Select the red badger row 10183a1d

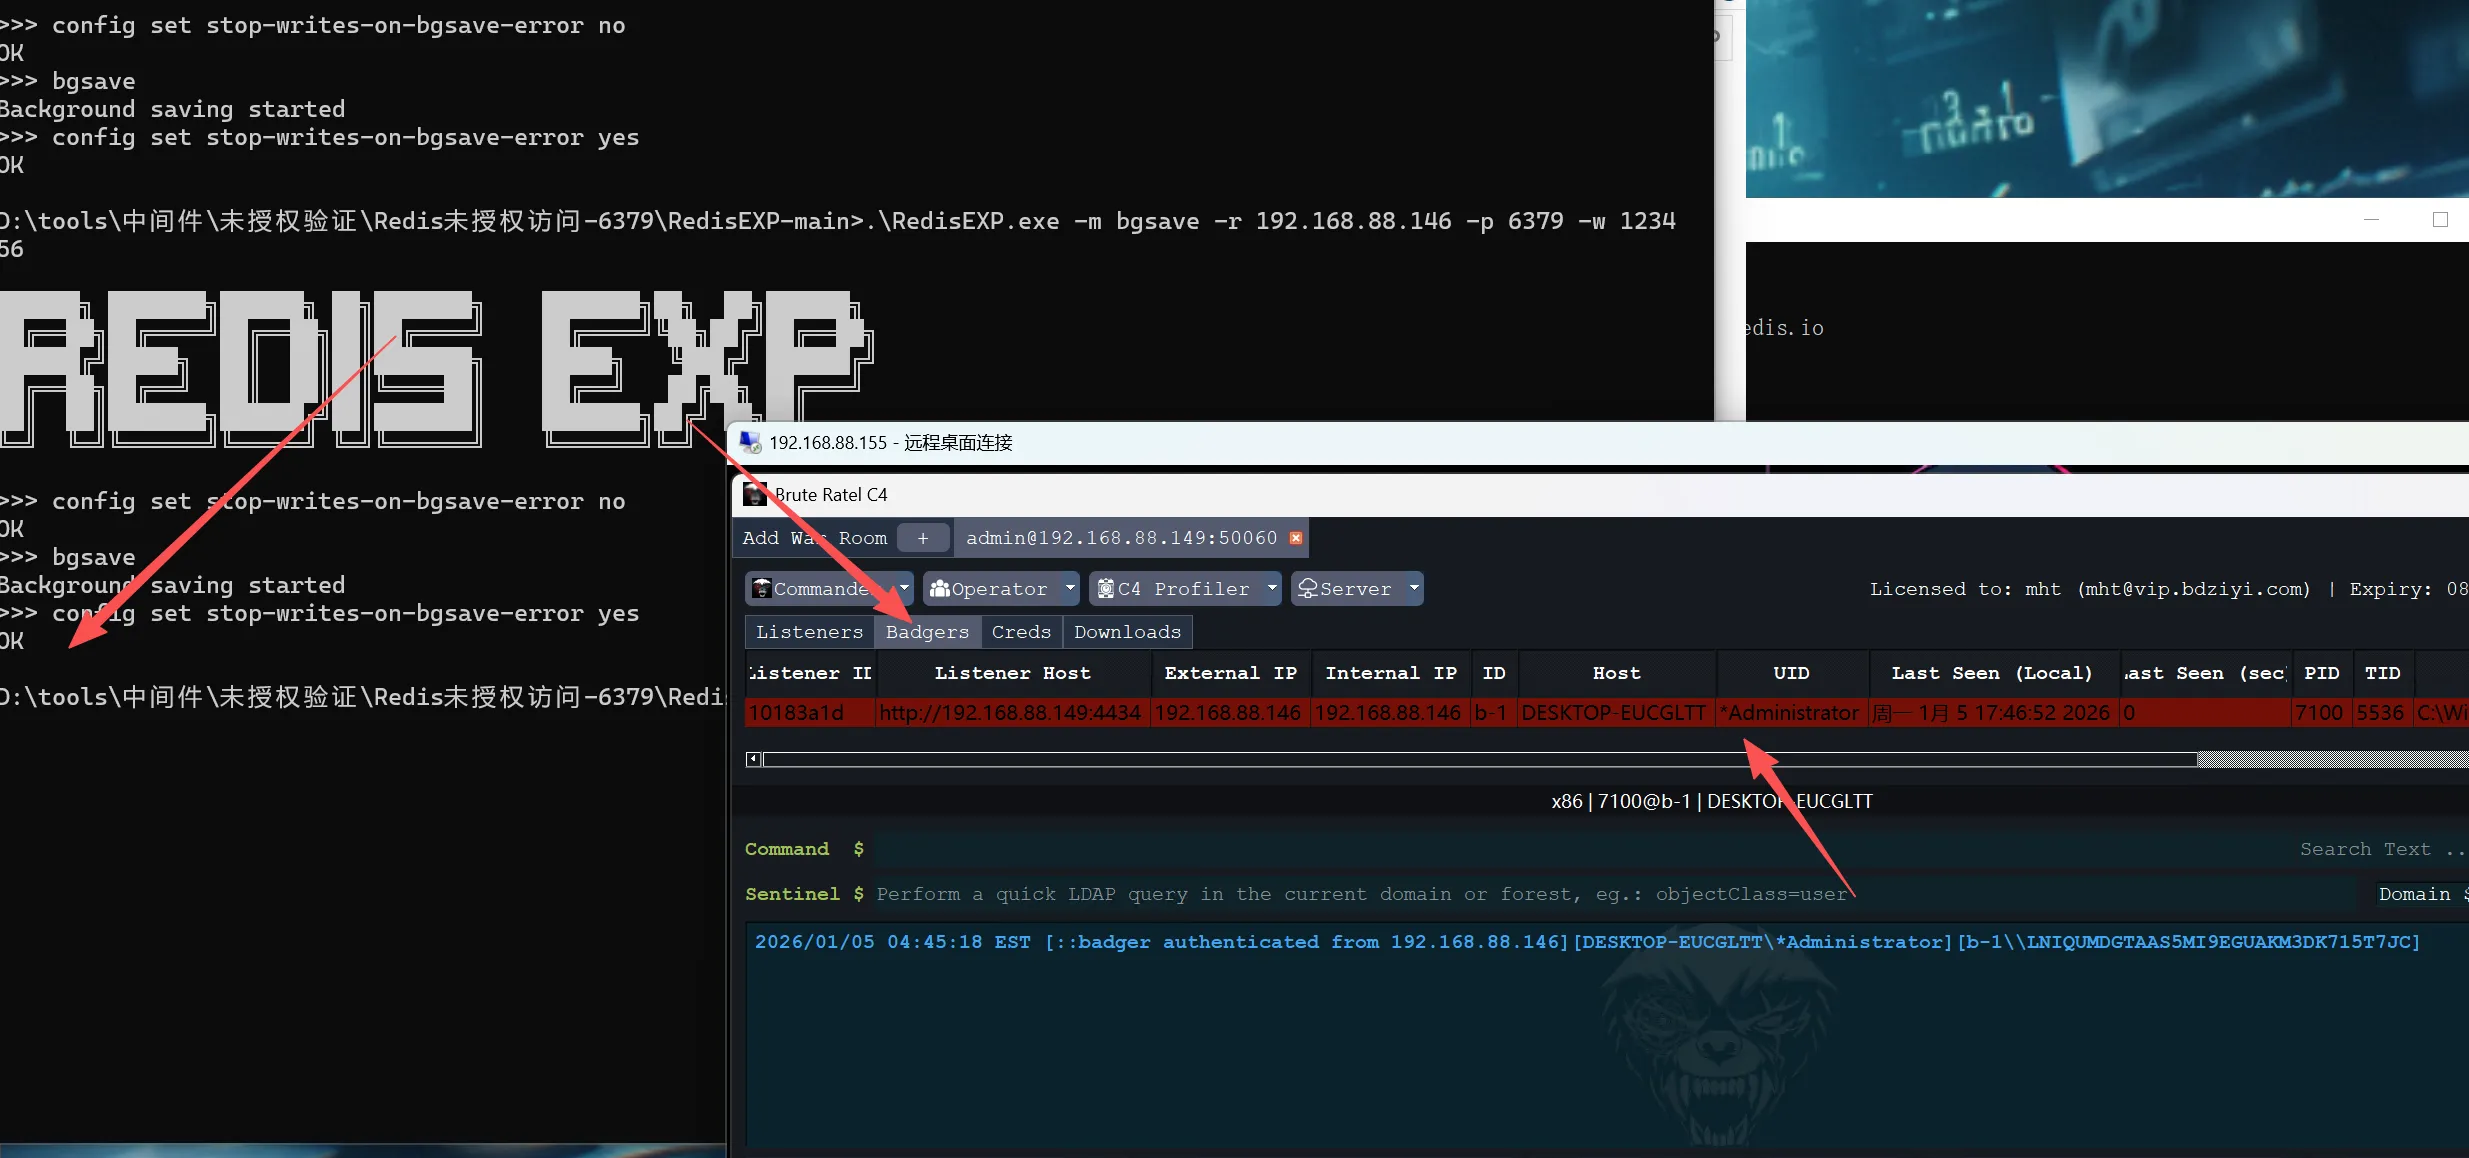coord(797,713)
